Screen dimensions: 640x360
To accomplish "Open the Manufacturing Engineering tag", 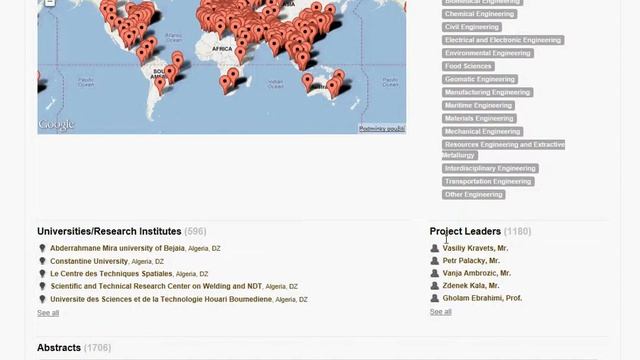I will pyautogui.click(x=487, y=92).
